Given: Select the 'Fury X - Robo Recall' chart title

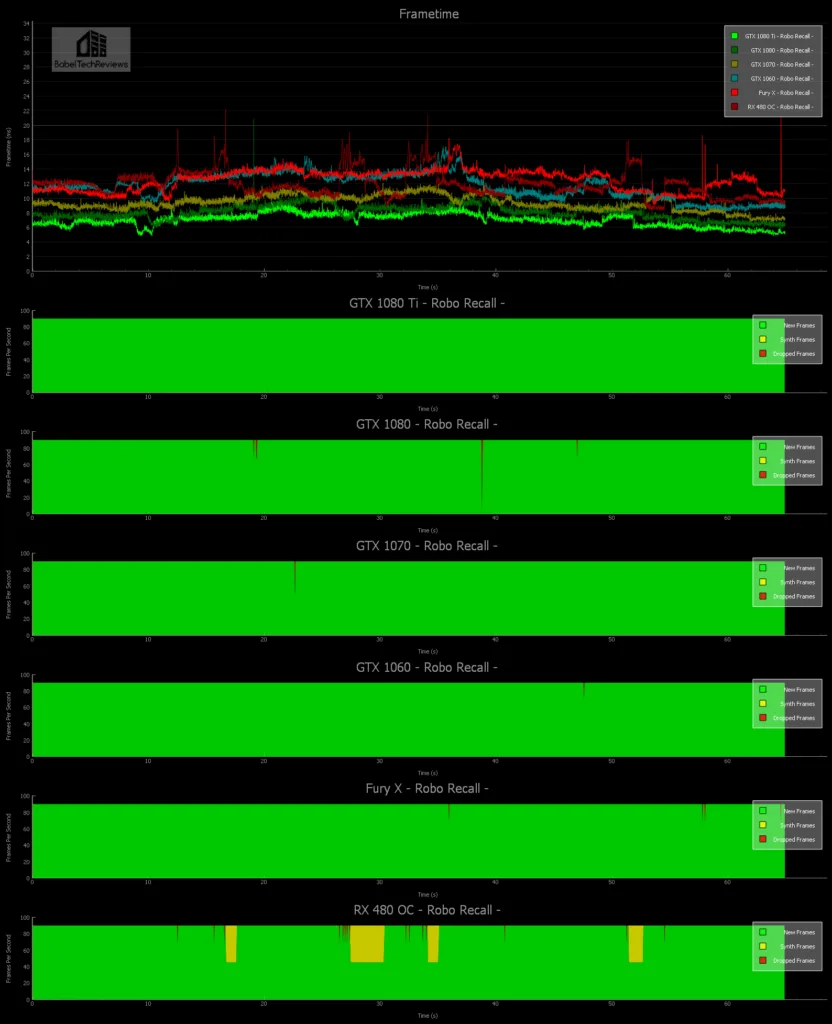Looking at the screenshot, I should pos(426,788).
